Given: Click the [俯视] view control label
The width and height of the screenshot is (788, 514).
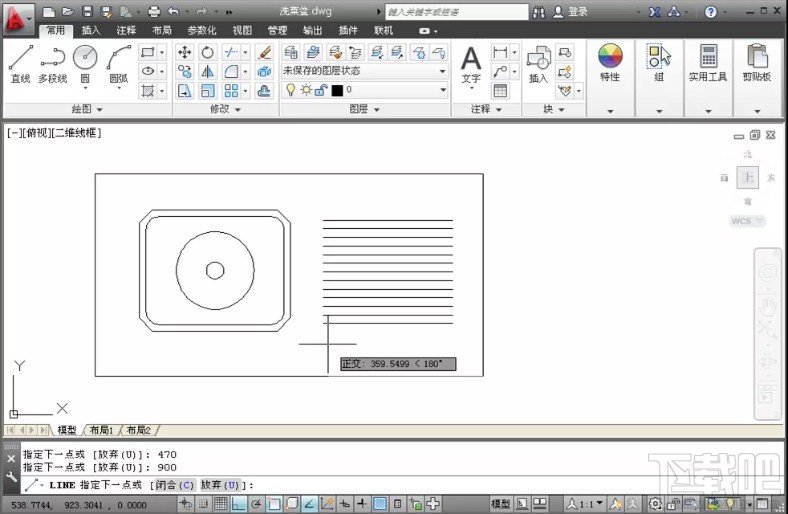Looking at the screenshot, I should 37,133.
